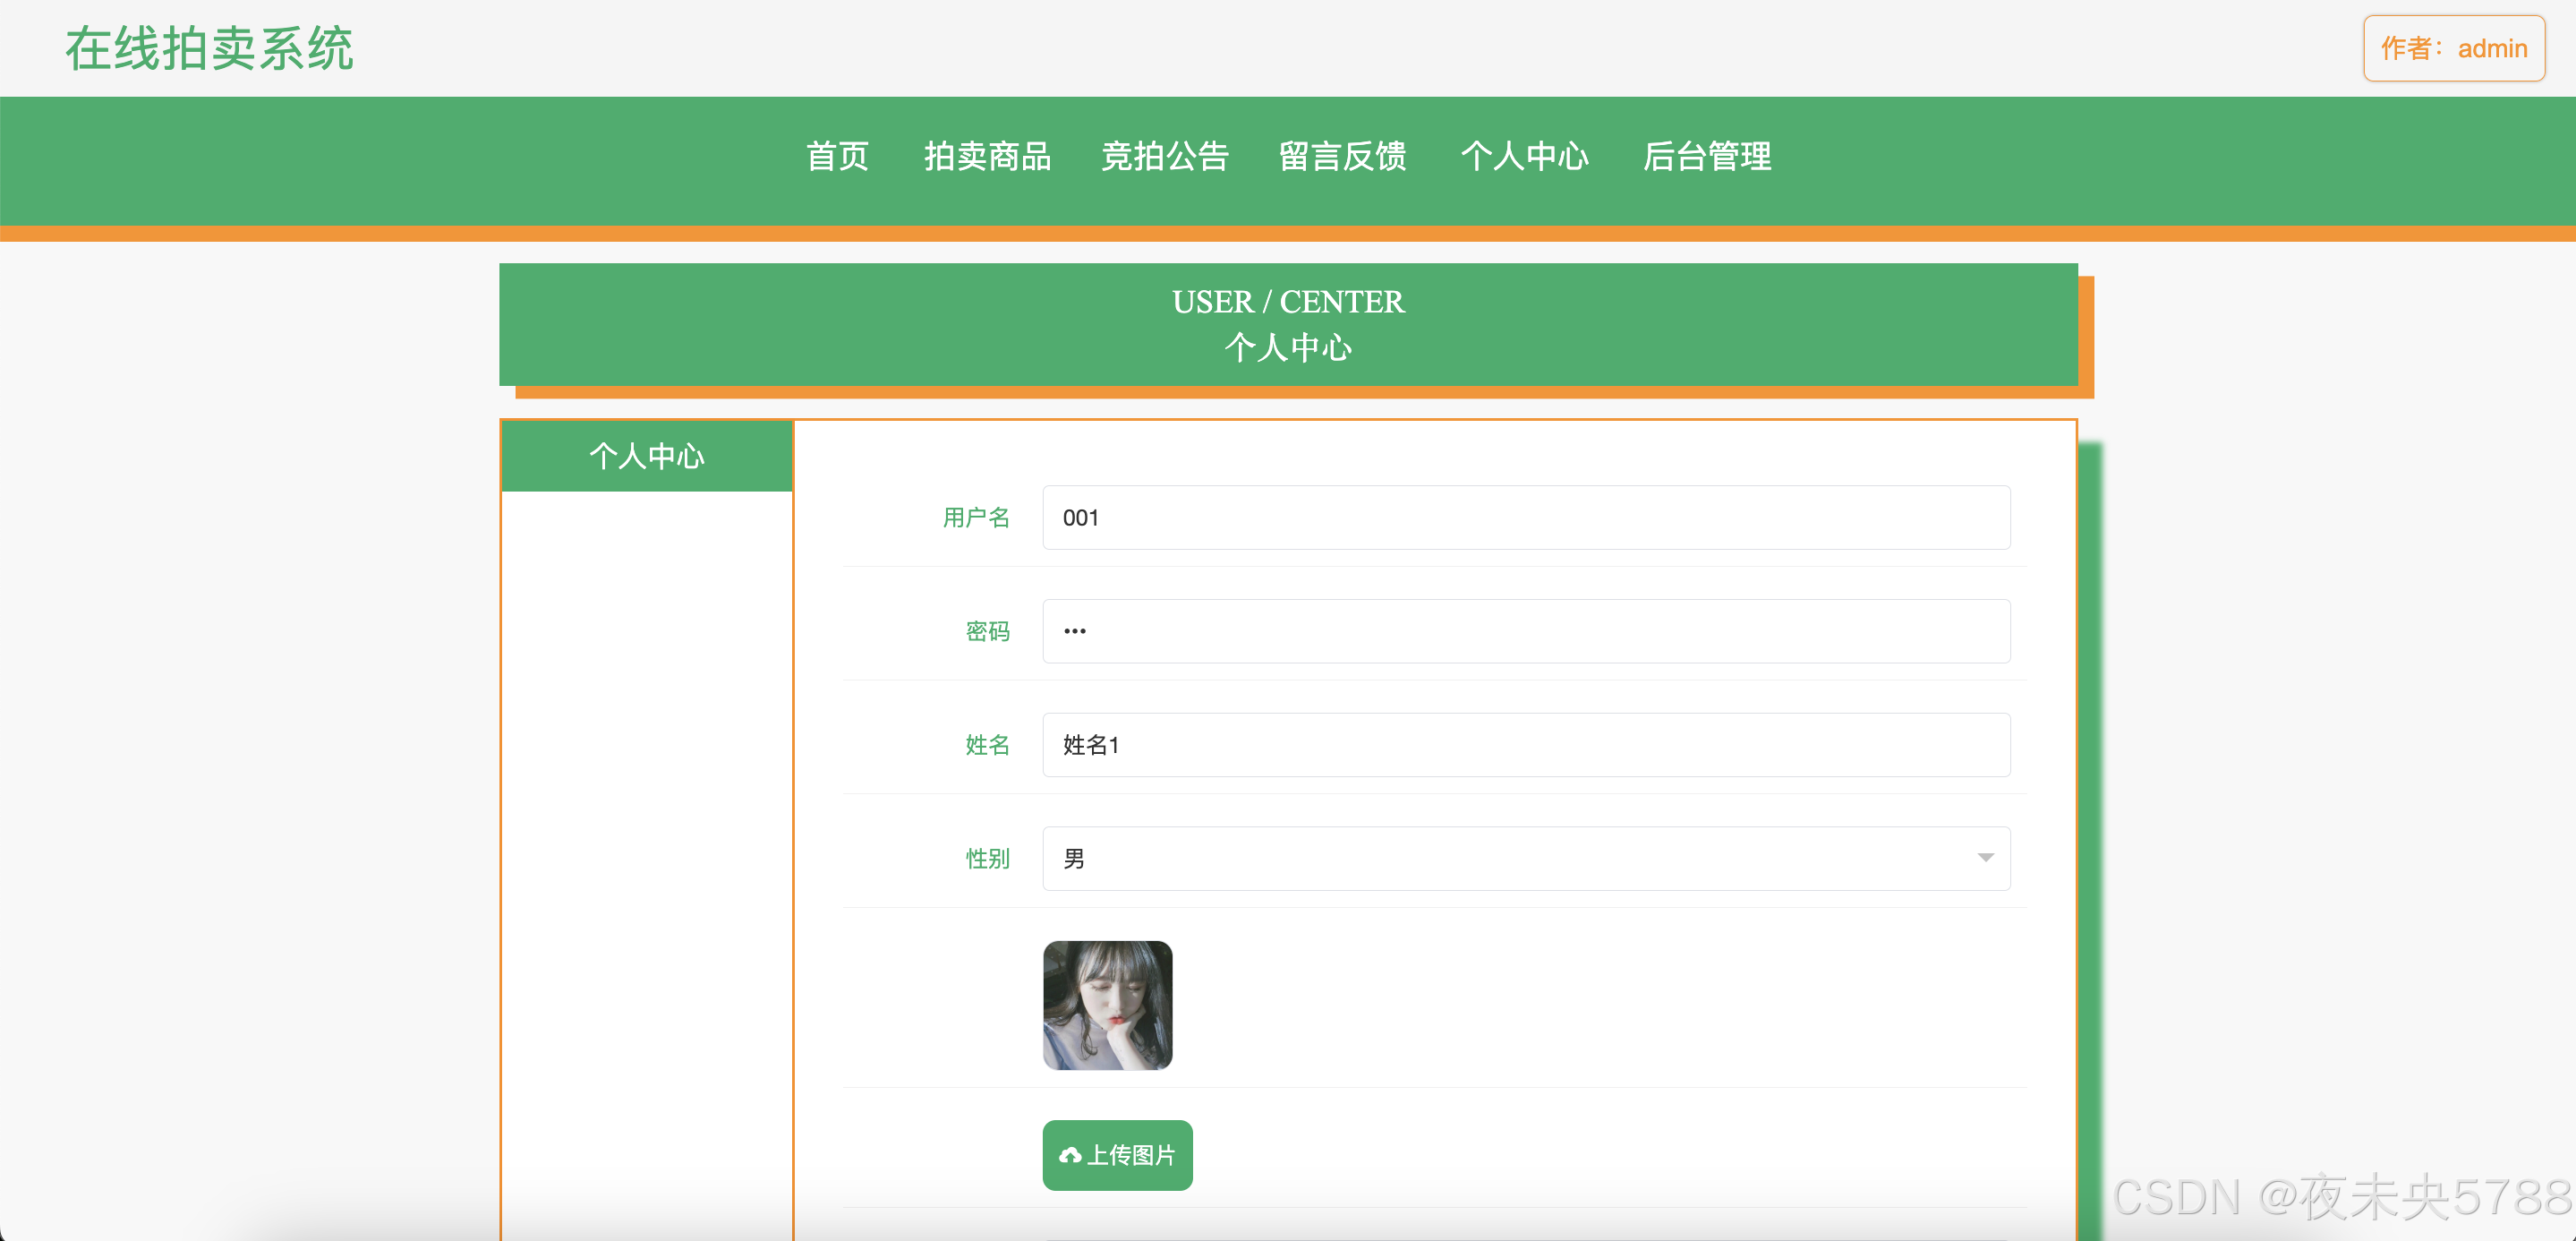Click the 用户名 field label
The width and height of the screenshot is (2576, 1241).
point(976,517)
